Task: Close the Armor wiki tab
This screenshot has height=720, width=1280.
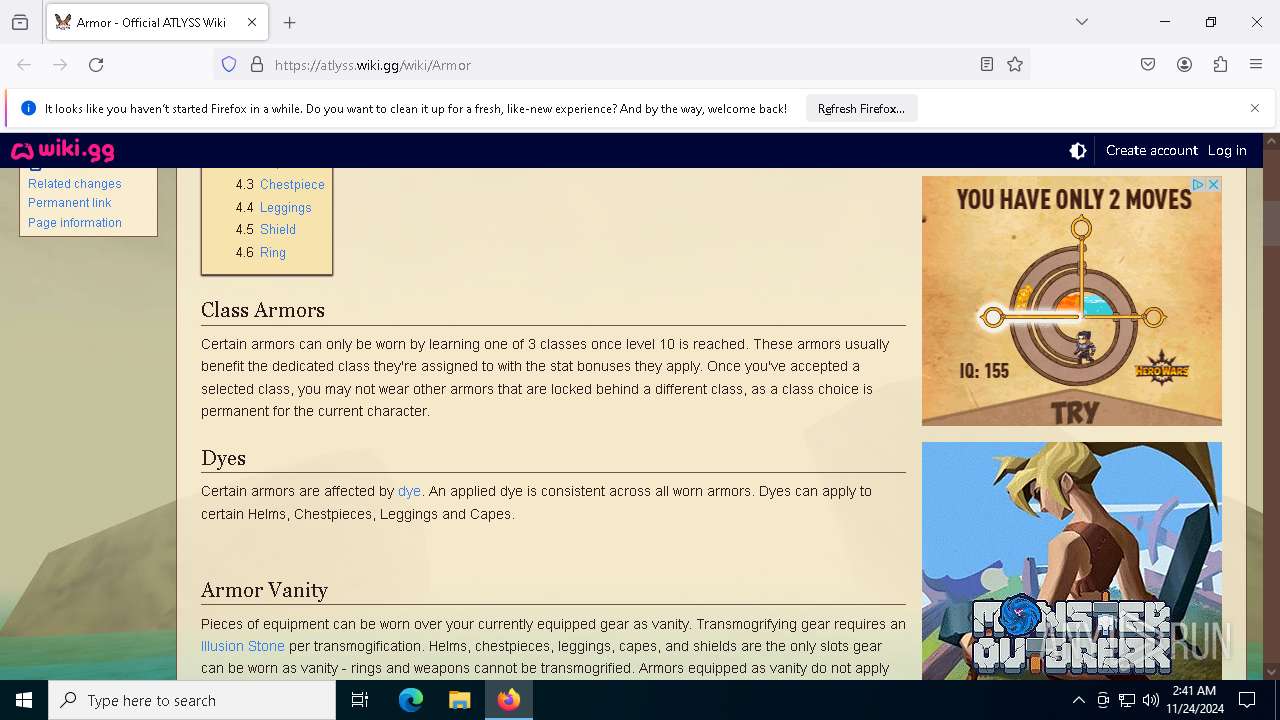Action: 252,22
